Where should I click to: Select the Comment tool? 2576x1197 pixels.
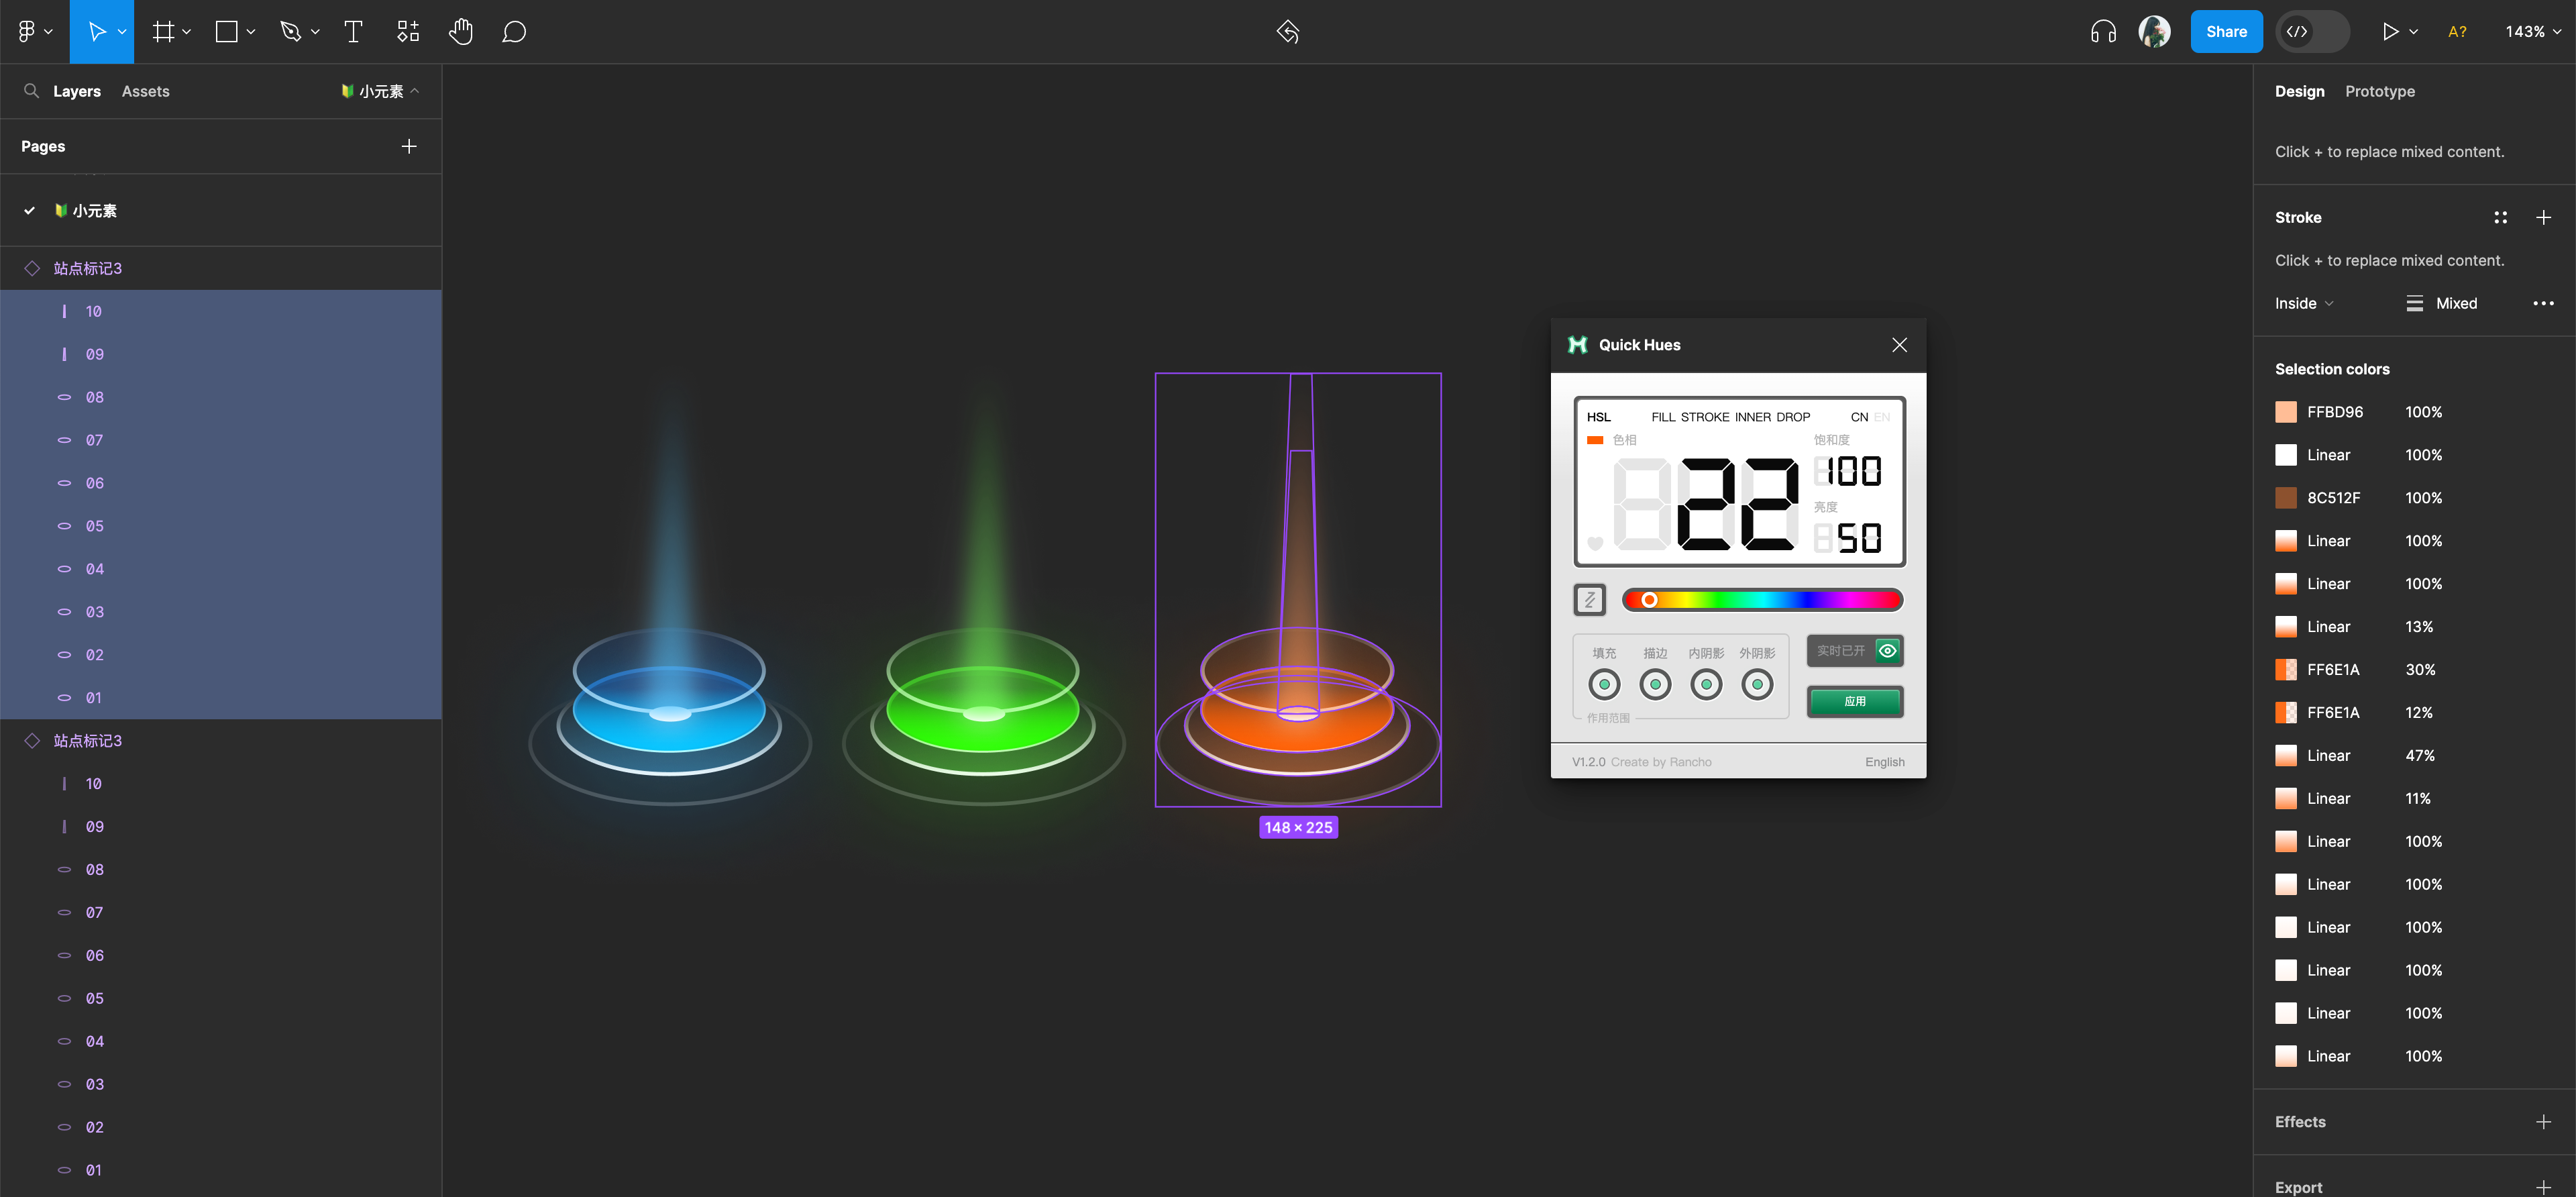(x=514, y=32)
